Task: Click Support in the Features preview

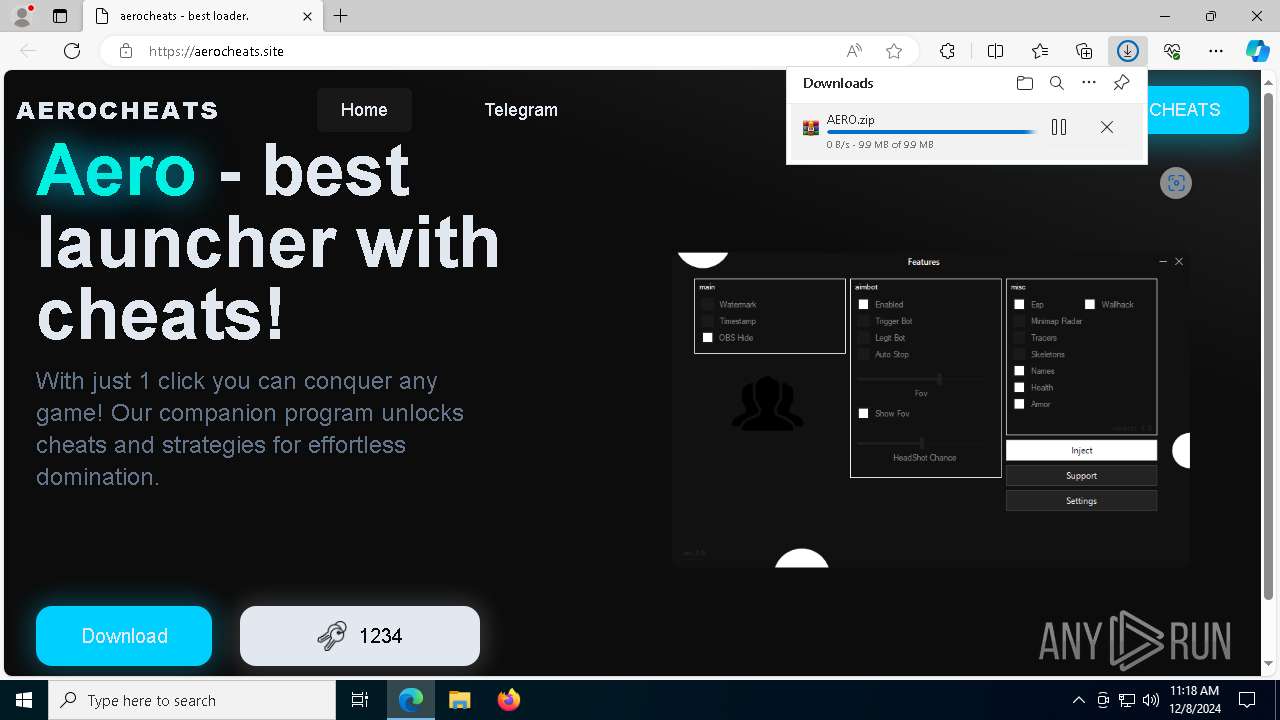Action: tap(1081, 476)
